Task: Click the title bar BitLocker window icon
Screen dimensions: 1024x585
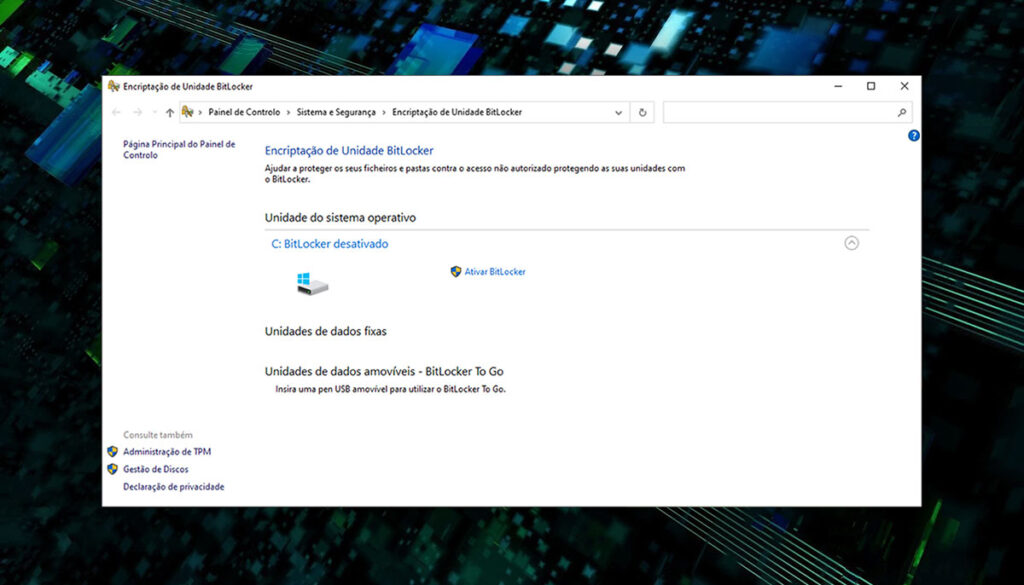Action: (x=114, y=86)
